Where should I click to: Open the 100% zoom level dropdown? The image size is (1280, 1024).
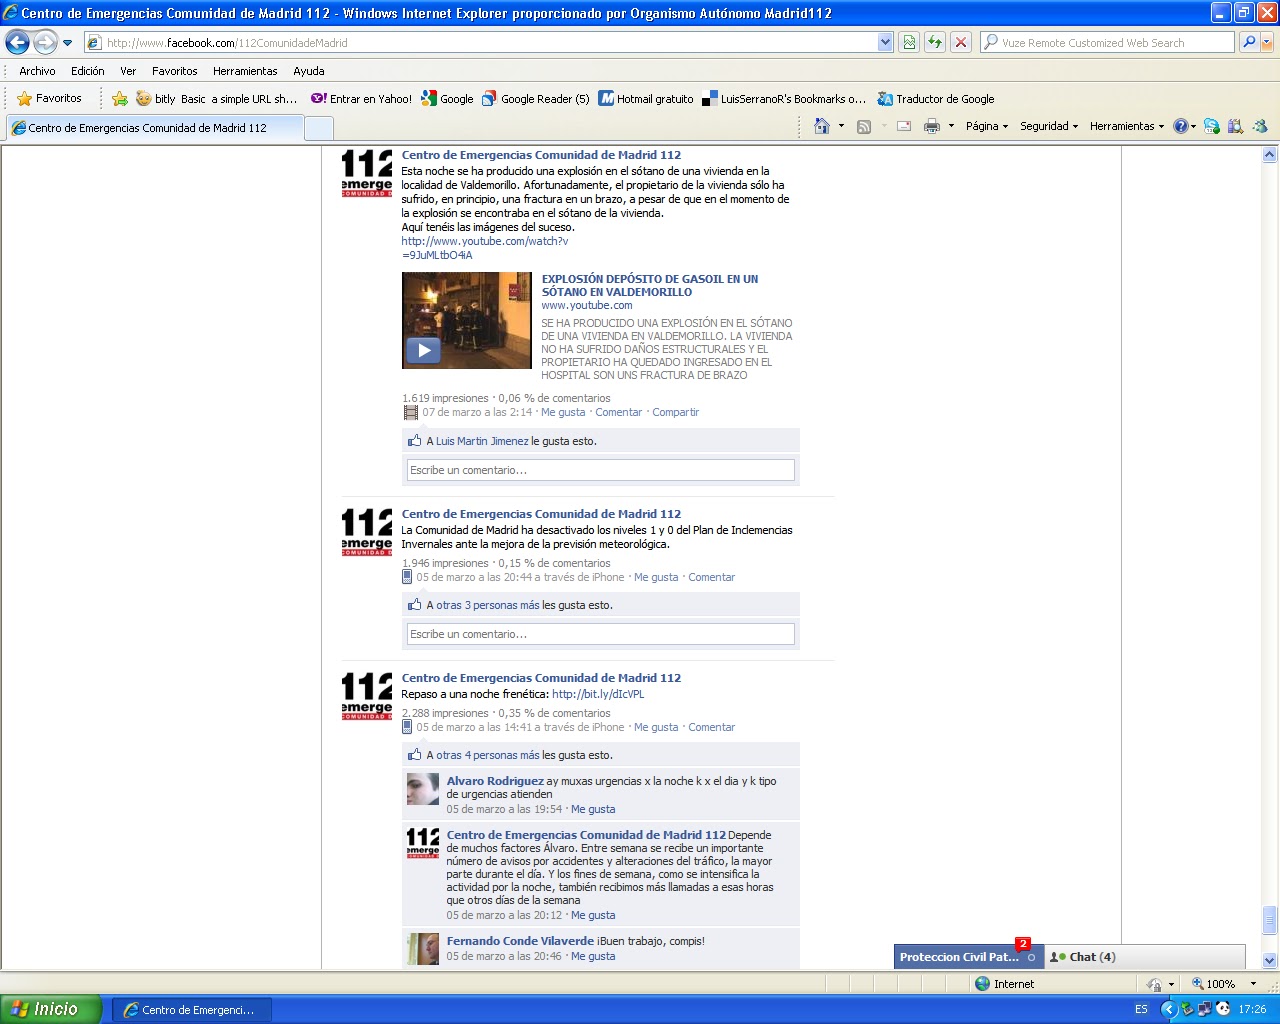1252,984
